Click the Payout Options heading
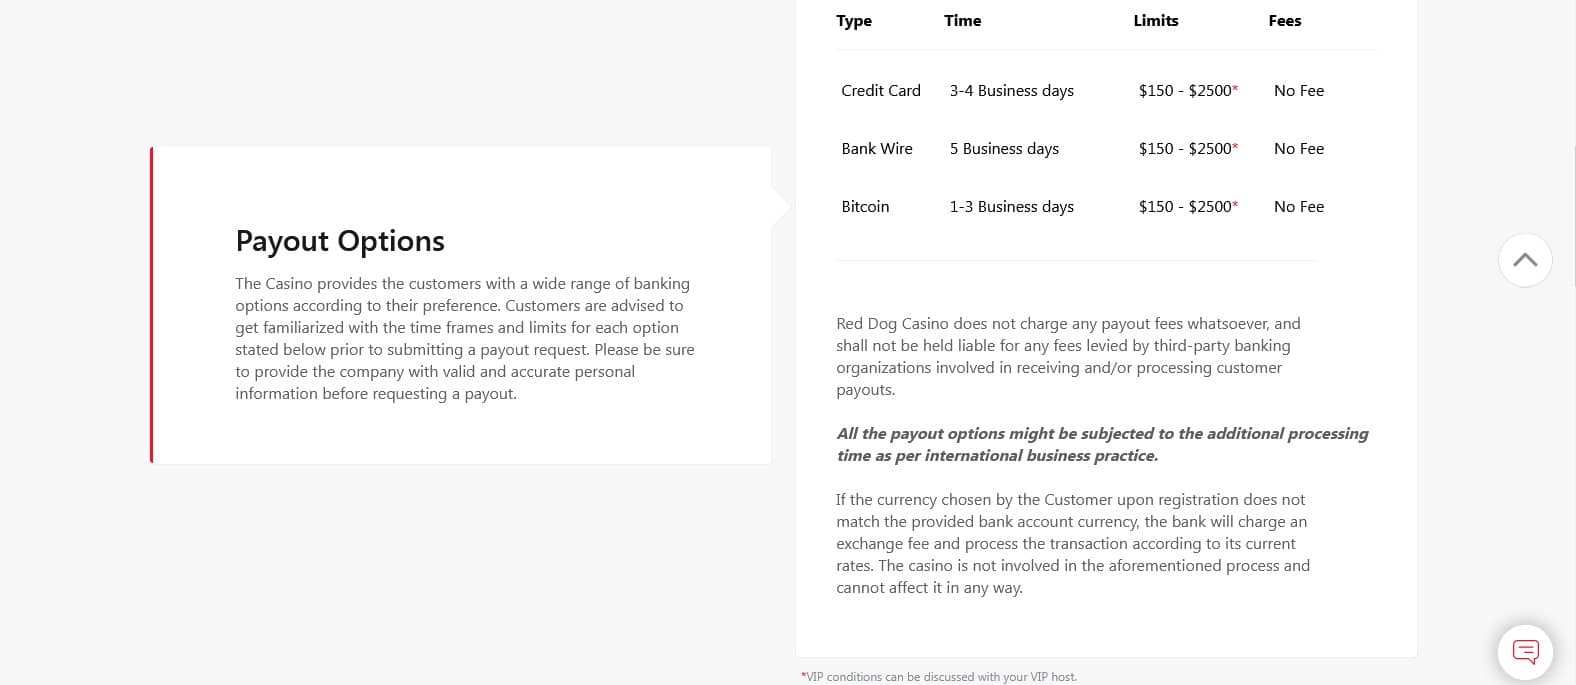 [x=340, y=241]
